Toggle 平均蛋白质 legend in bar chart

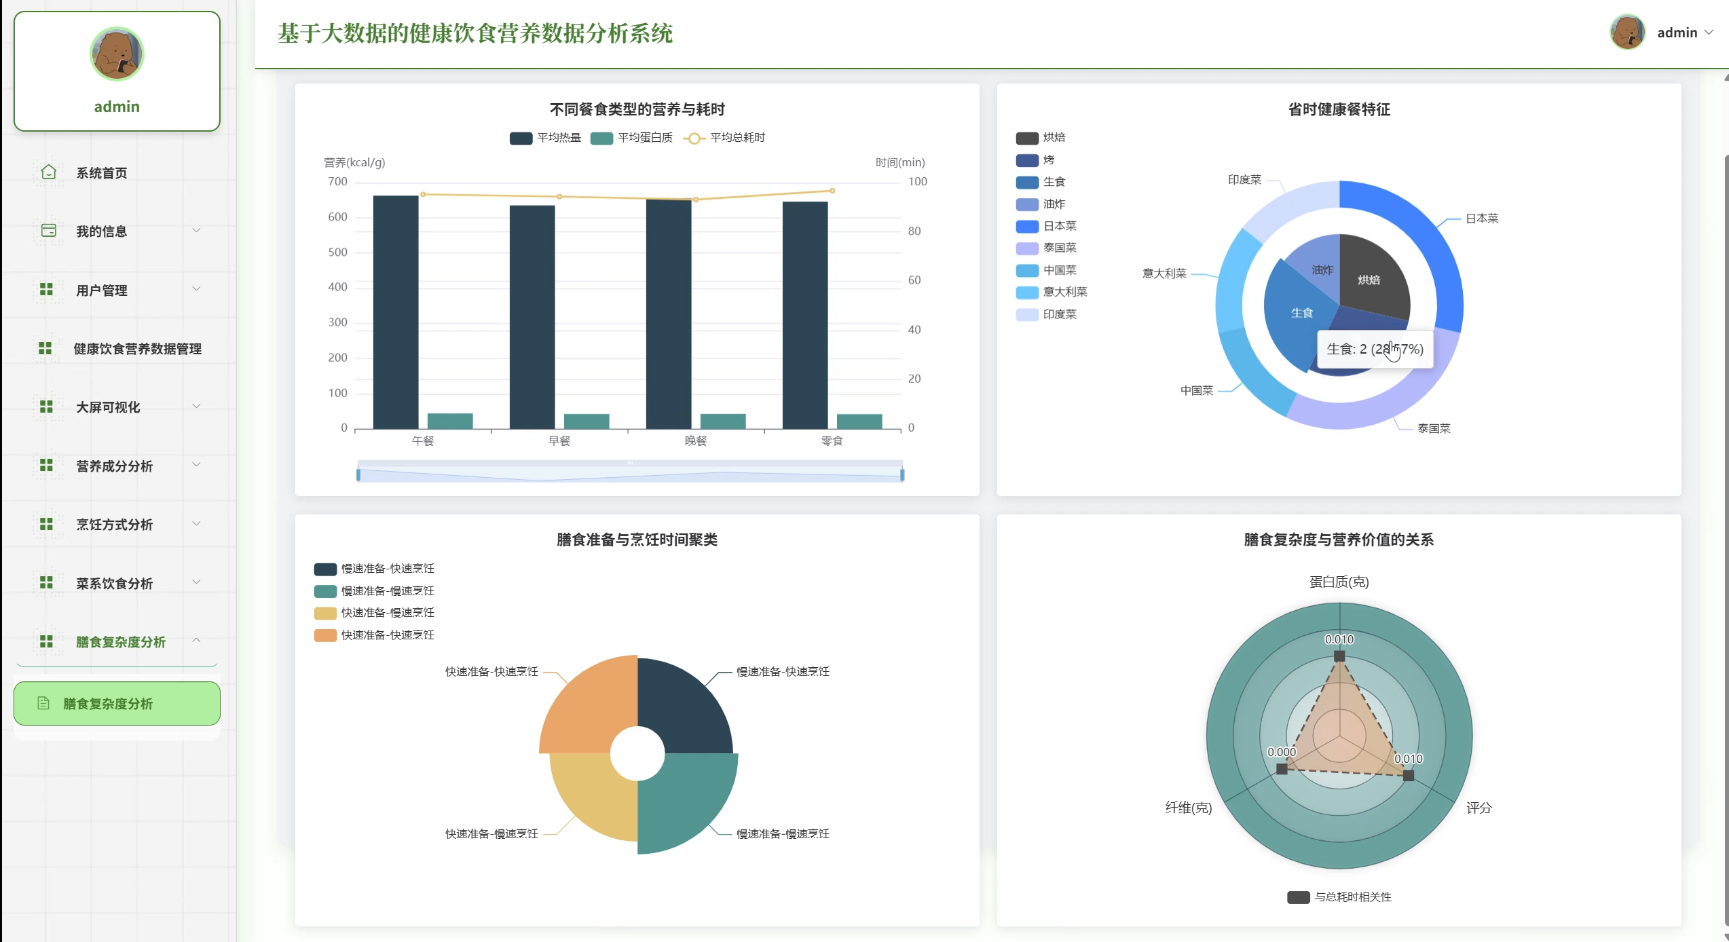(x=631, y=138)
